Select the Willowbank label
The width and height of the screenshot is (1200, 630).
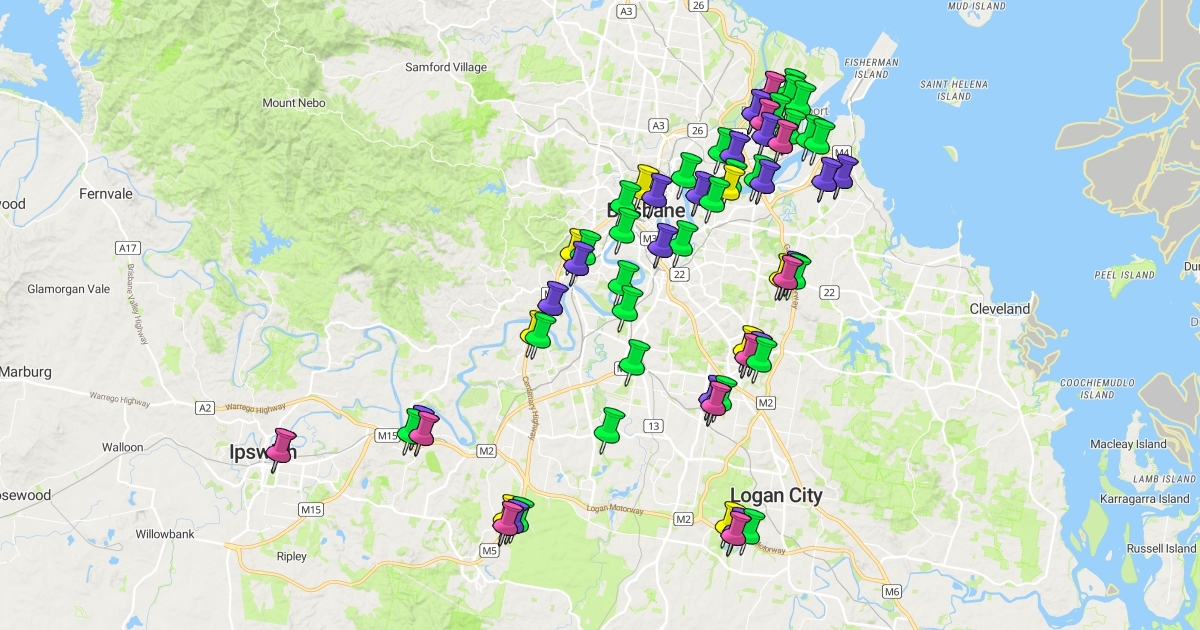point(165,534)
